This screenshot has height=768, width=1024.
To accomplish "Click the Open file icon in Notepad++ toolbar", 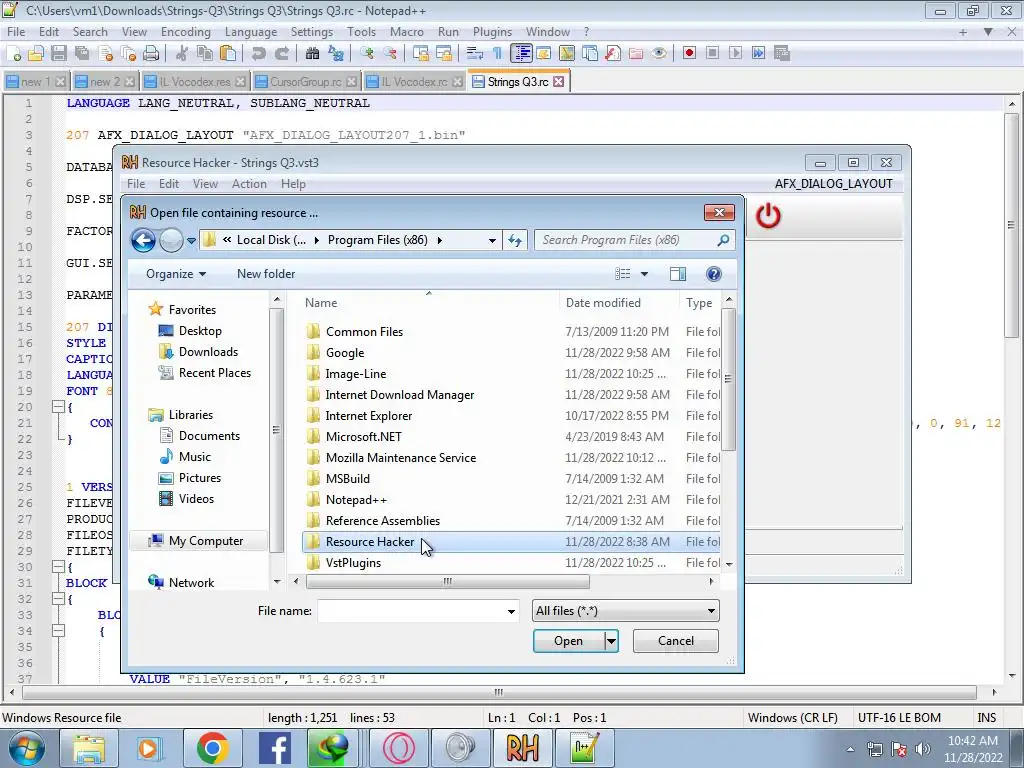I will (36, 54).
